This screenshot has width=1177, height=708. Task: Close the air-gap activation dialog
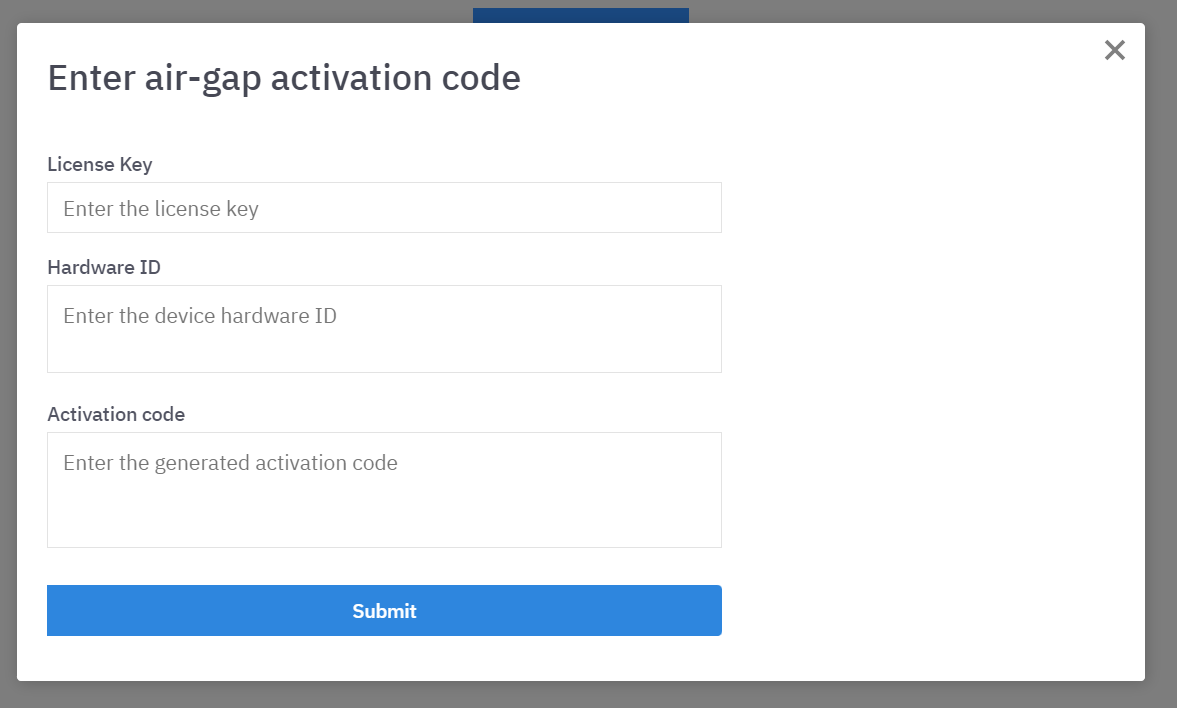pyautogui.click(x=1114, y=51)
